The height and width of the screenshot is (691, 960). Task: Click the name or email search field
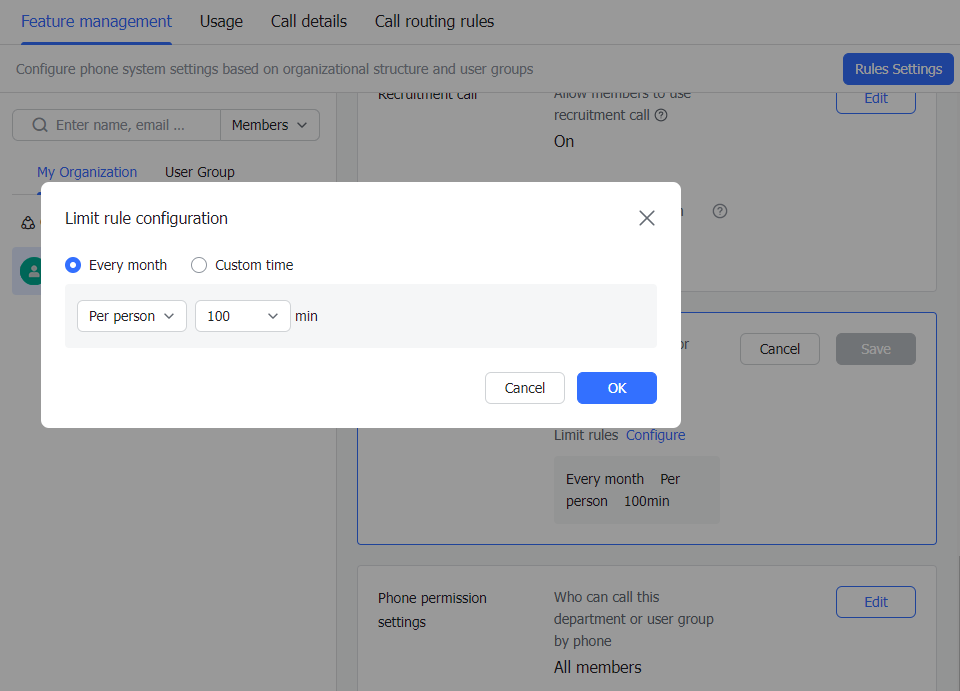(x=130, y=124)
